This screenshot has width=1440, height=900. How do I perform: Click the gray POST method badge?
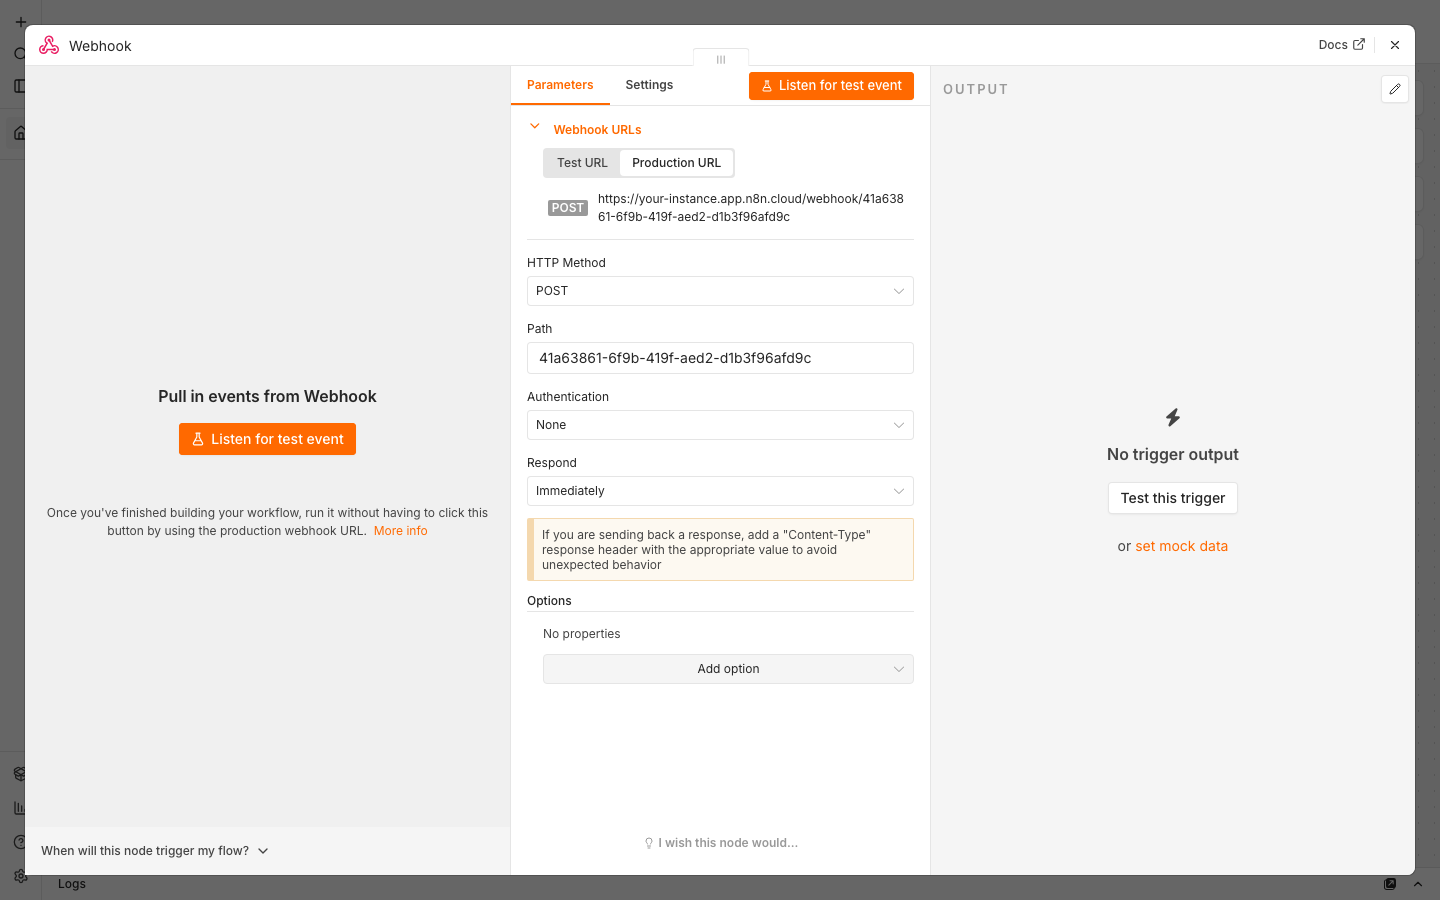567,208
